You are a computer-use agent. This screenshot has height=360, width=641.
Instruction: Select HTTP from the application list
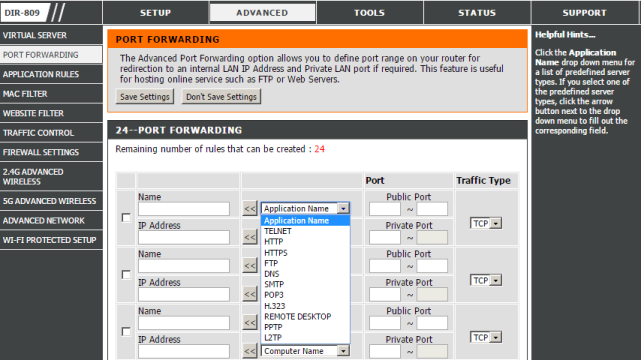pos(305,242)
